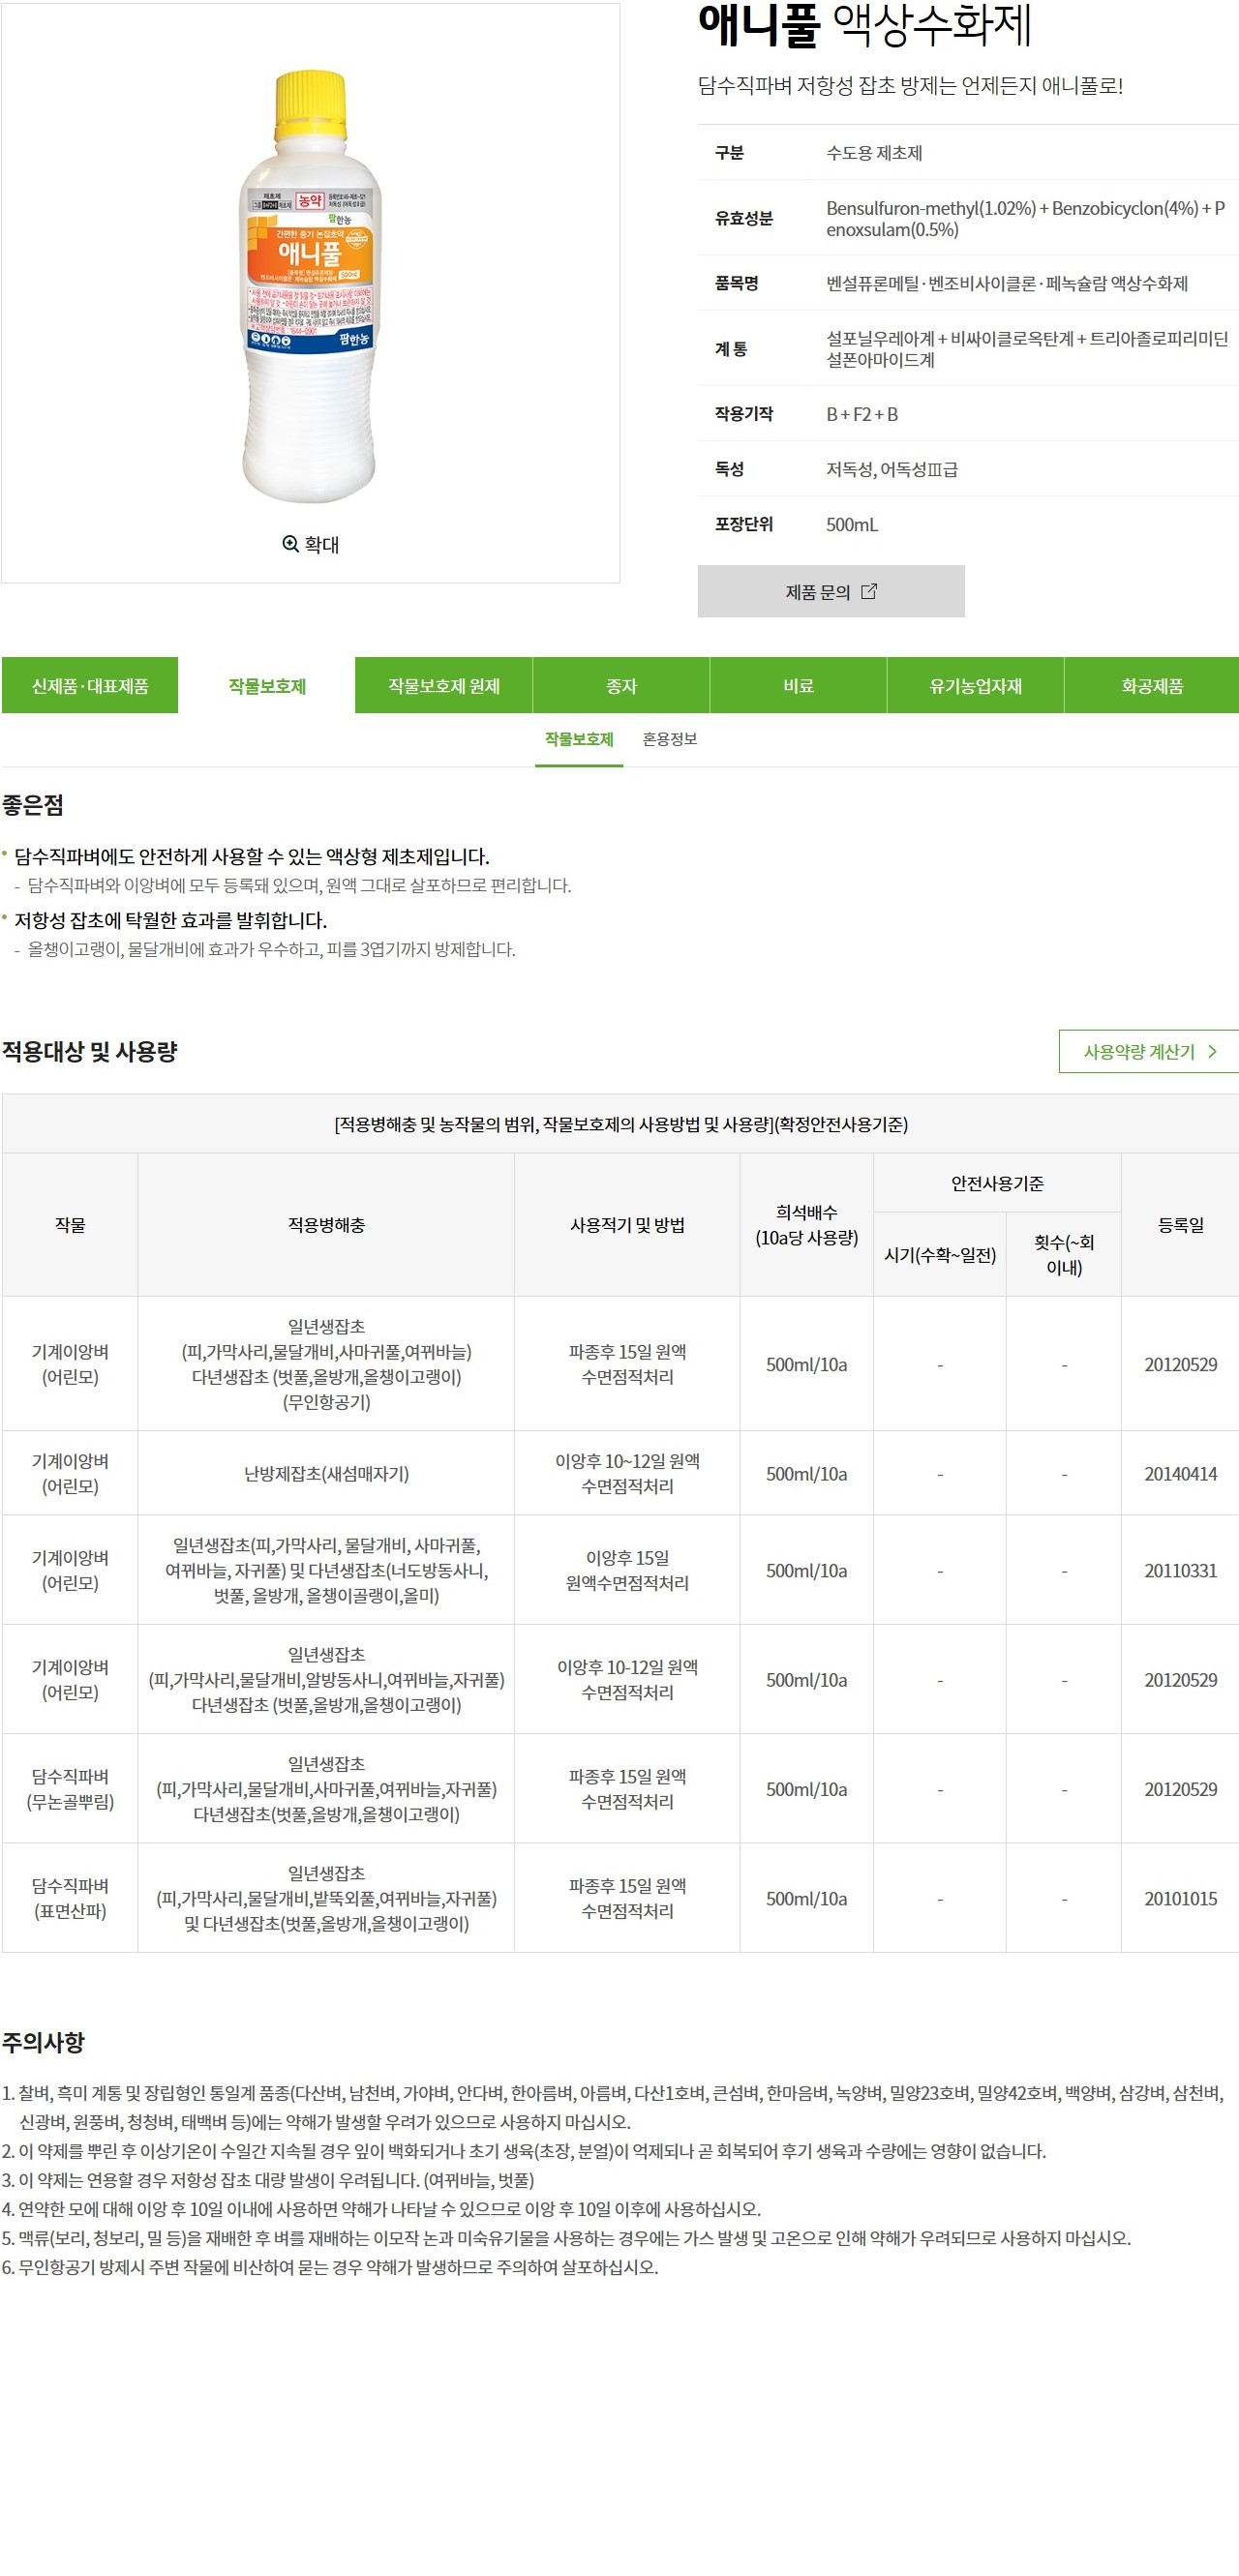The height and width of the screenshot is (2576, 1239).
Task: Click the 확대 text label
Action: click(322, 544)
